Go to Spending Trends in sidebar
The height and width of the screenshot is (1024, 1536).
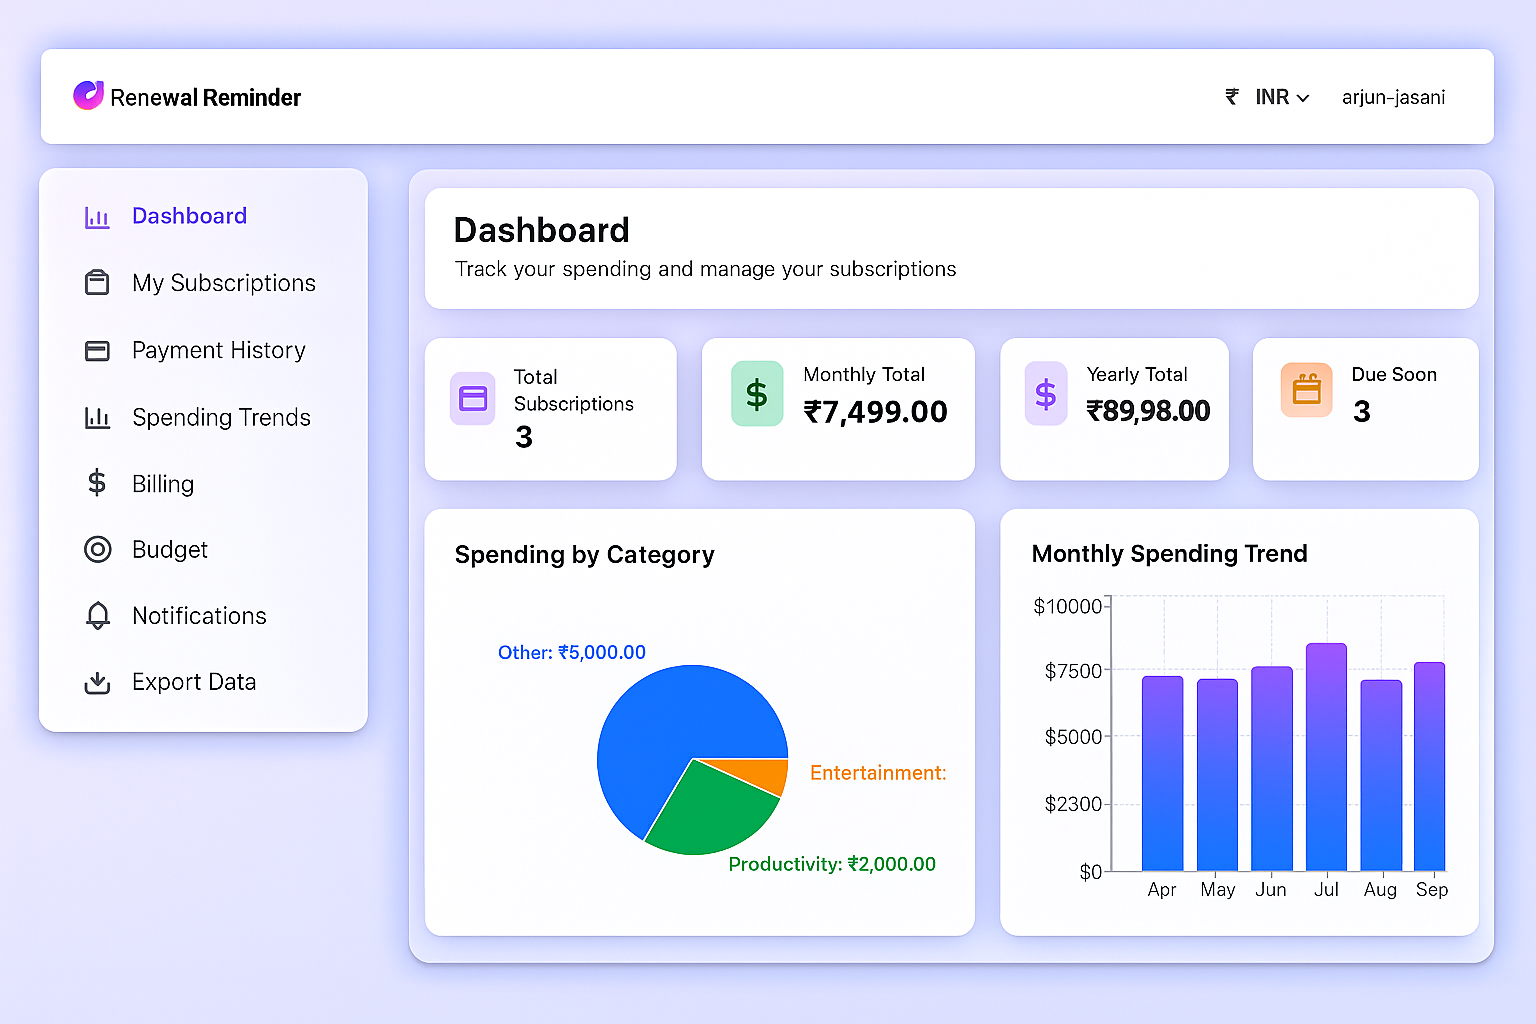[221, 417]
